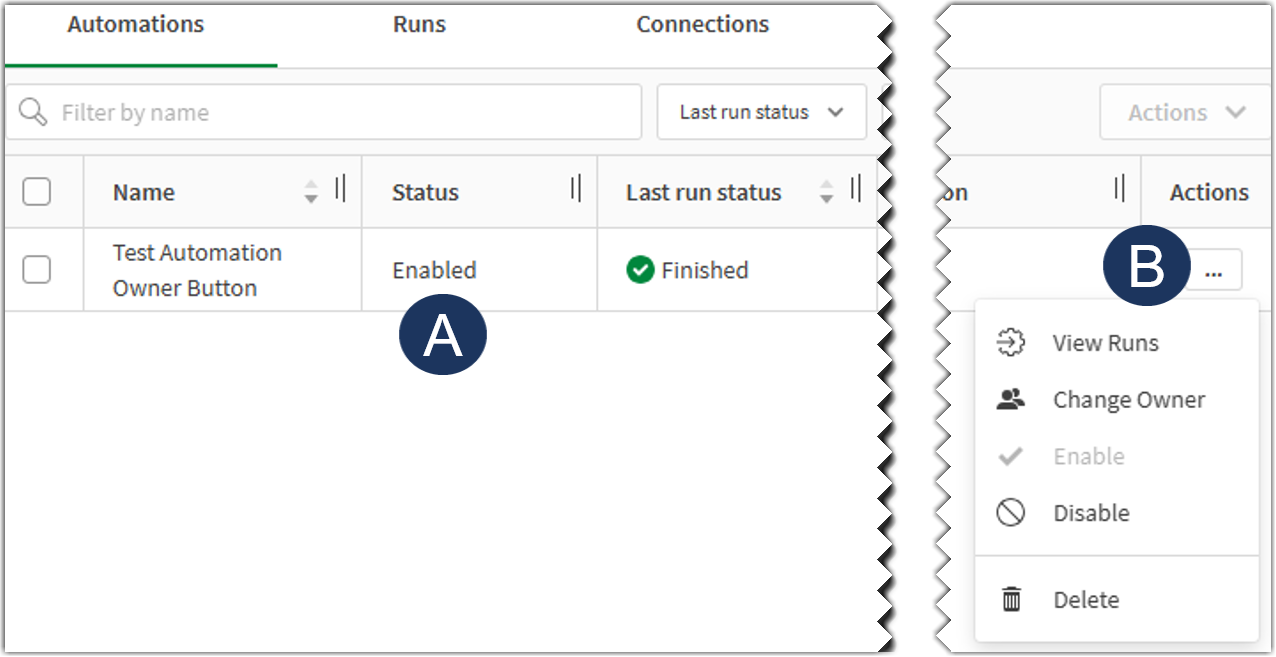
Task: Open the Test Automation Owner Button automation
Action: click(196, 269)
